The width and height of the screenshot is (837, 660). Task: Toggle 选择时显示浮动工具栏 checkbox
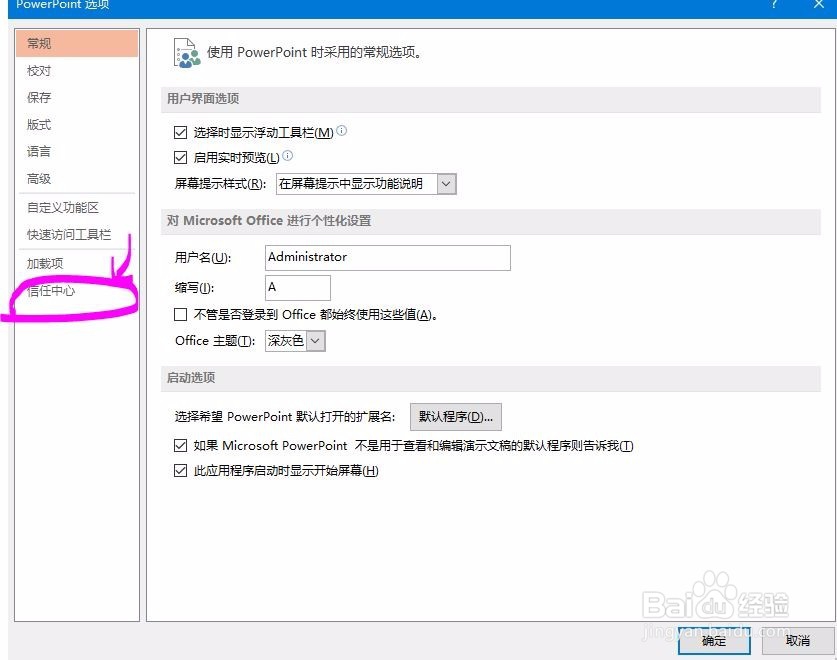tap(180, 132)
